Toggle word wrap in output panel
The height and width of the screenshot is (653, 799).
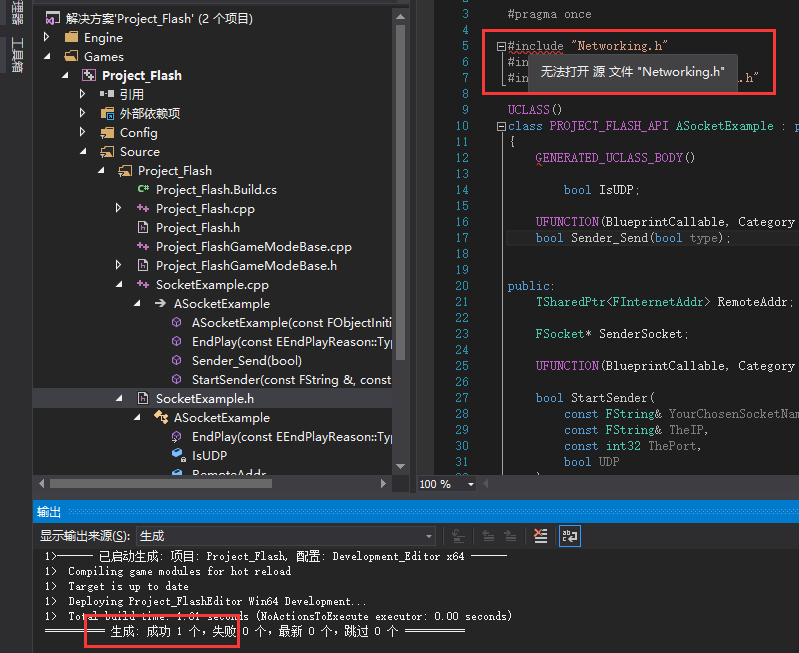point(569,536)
